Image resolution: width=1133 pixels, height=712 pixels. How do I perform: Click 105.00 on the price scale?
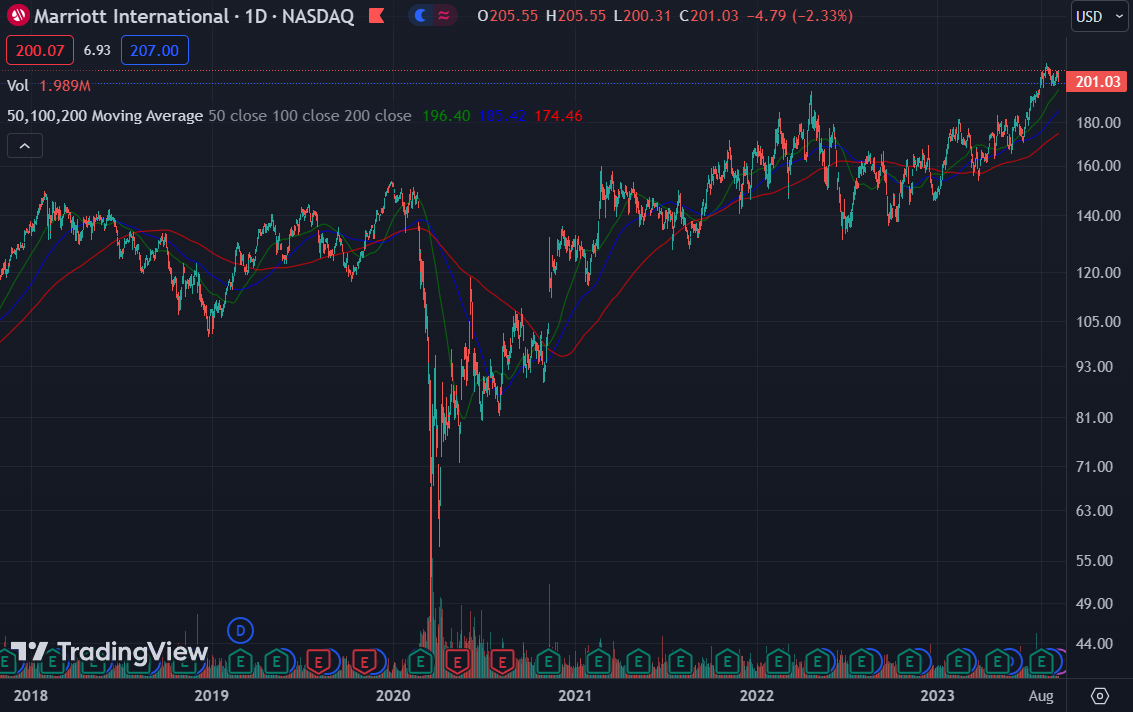click(1098, 322)
